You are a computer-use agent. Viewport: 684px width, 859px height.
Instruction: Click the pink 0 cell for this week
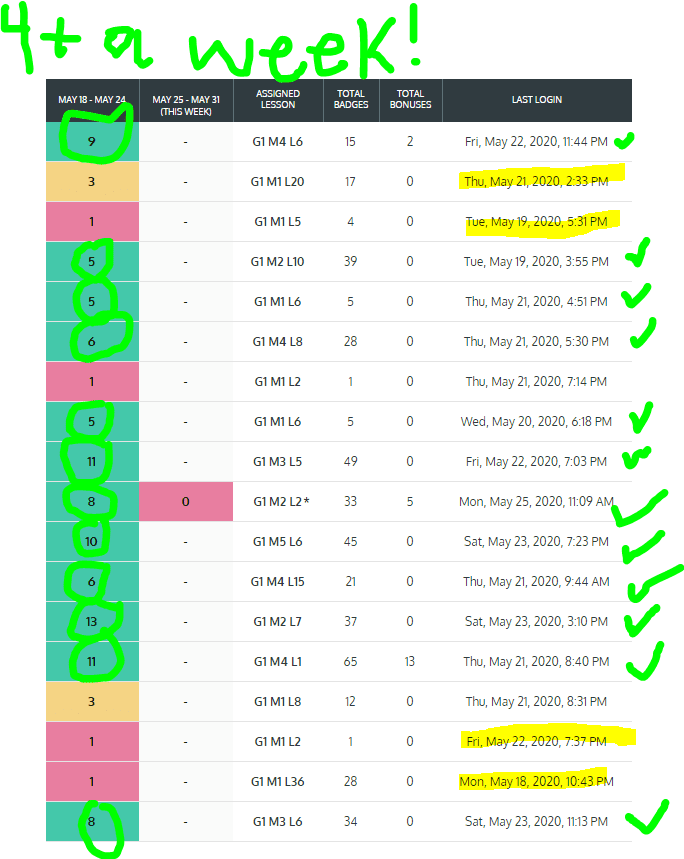click(x=186, y=502)
